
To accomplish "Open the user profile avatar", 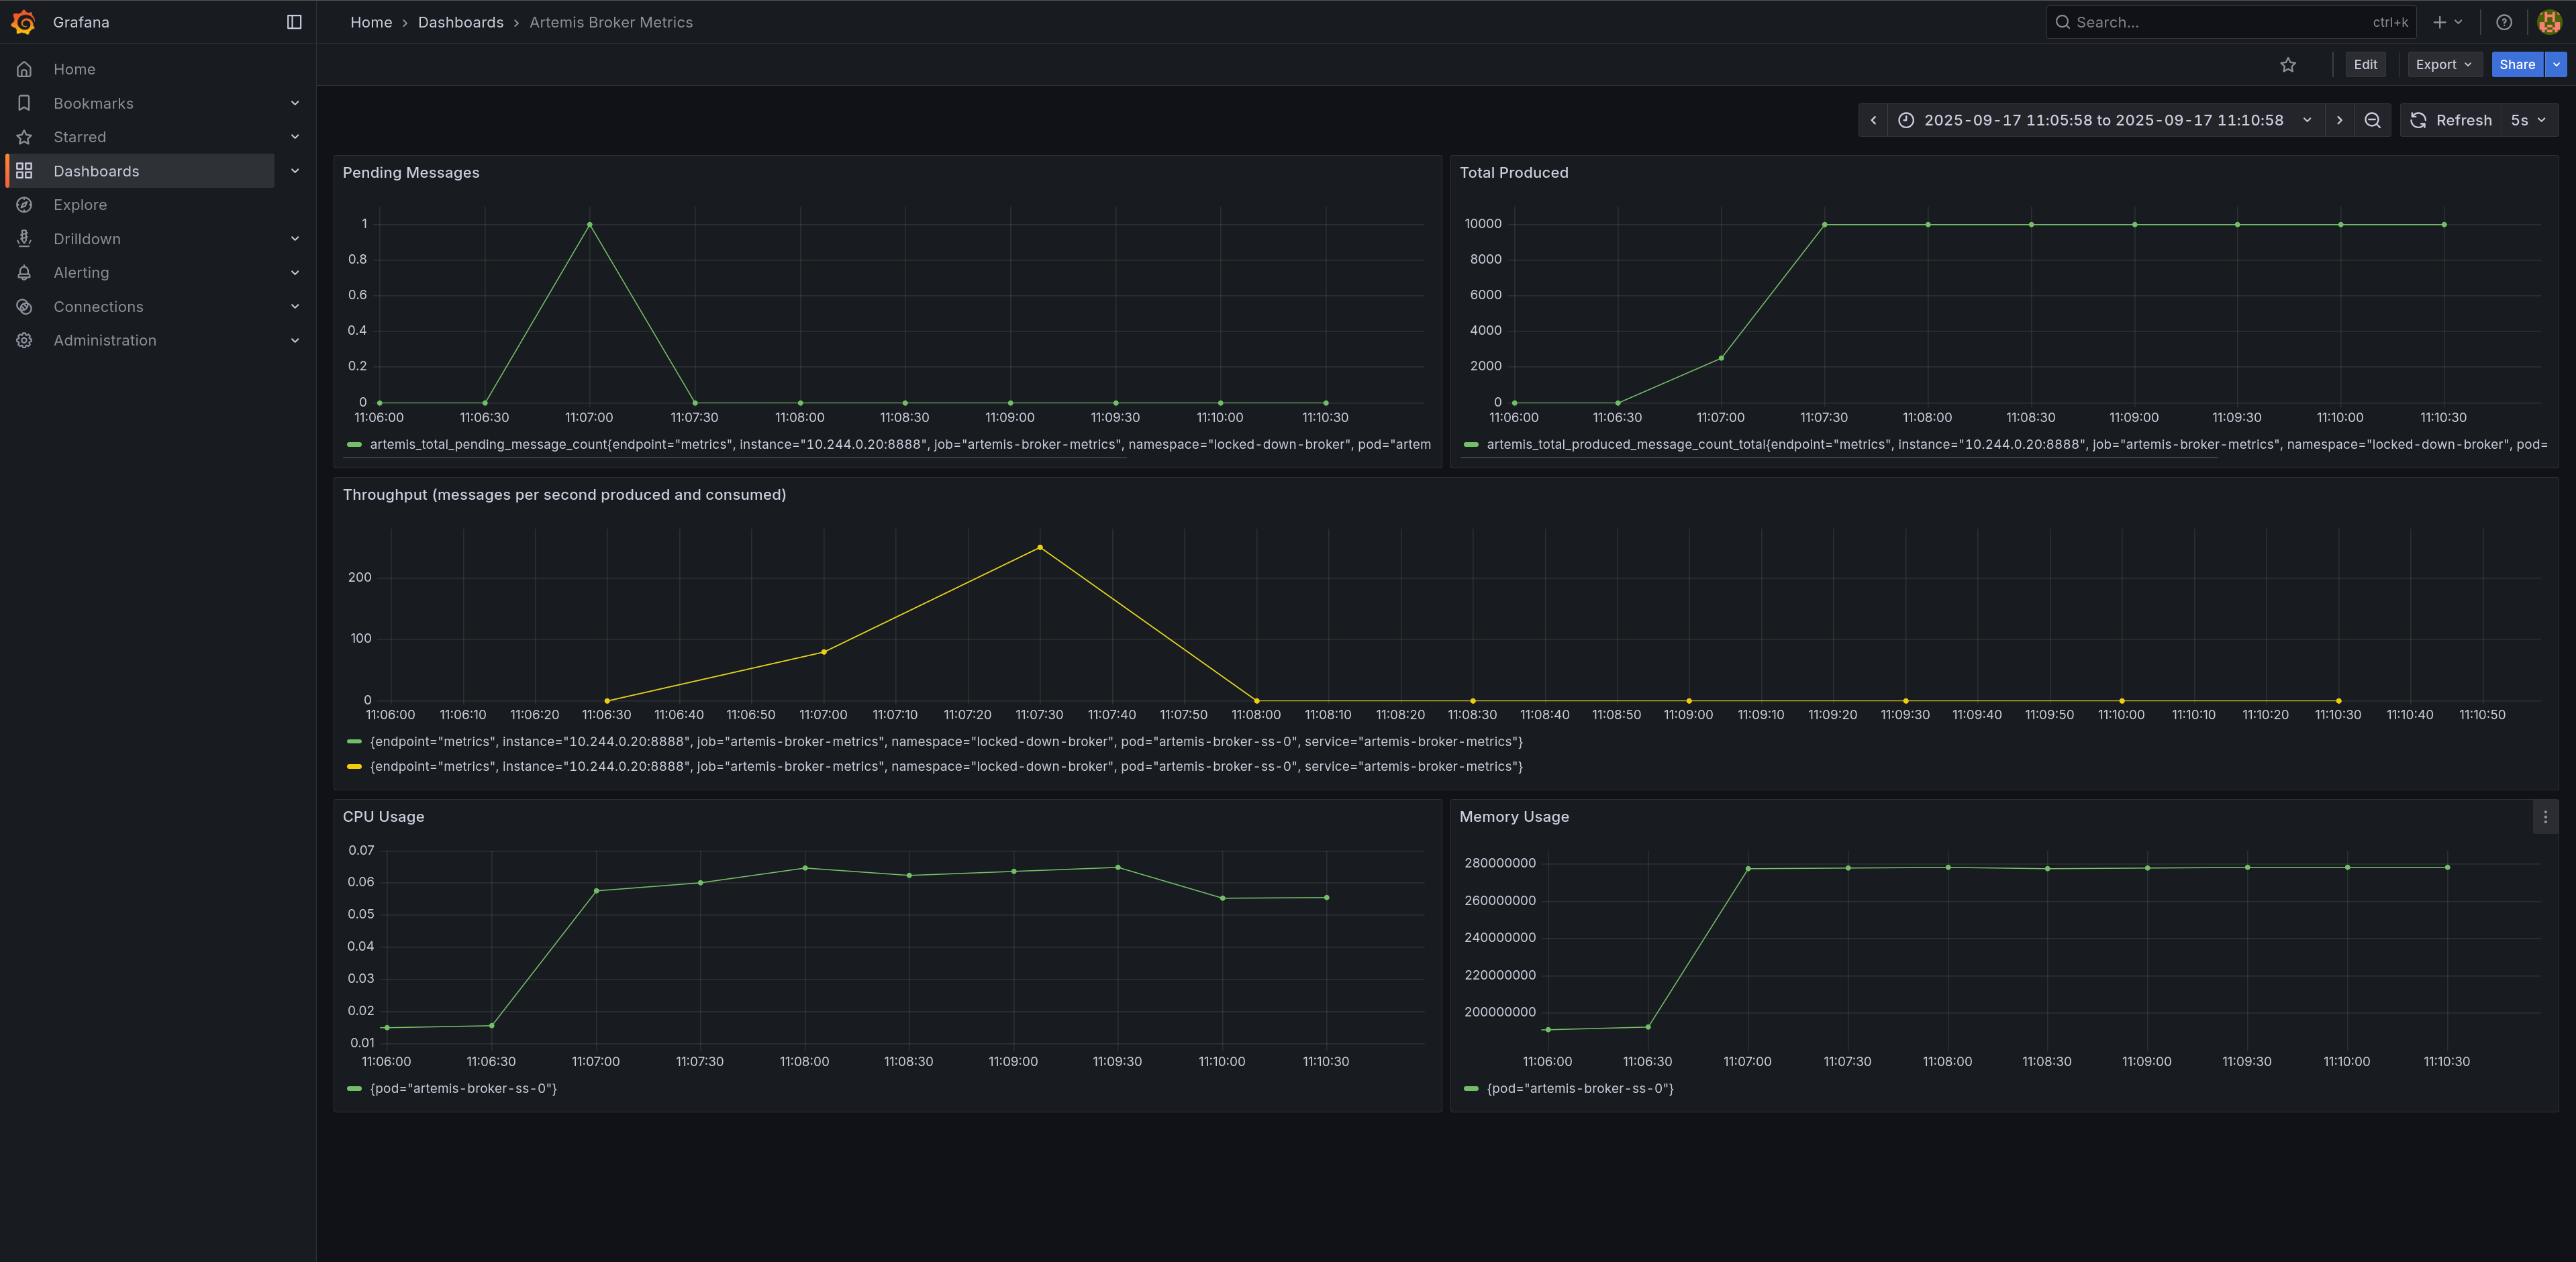I will click(2549, 22).
